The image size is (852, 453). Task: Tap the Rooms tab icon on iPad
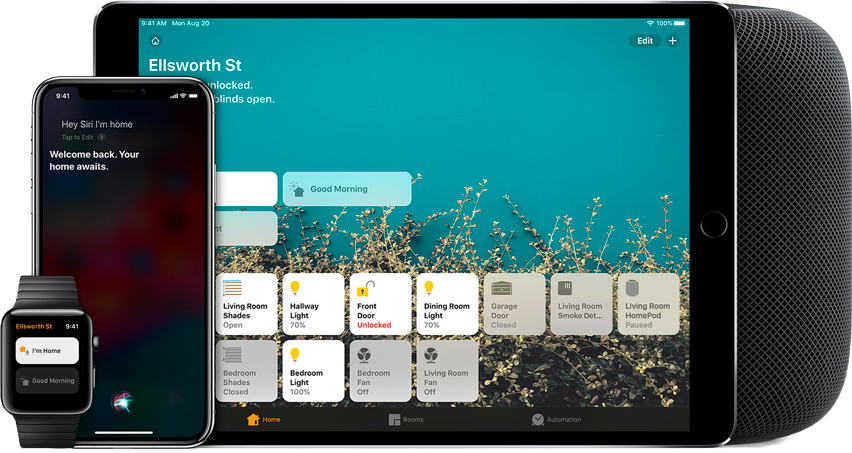[x=394, y=419]
